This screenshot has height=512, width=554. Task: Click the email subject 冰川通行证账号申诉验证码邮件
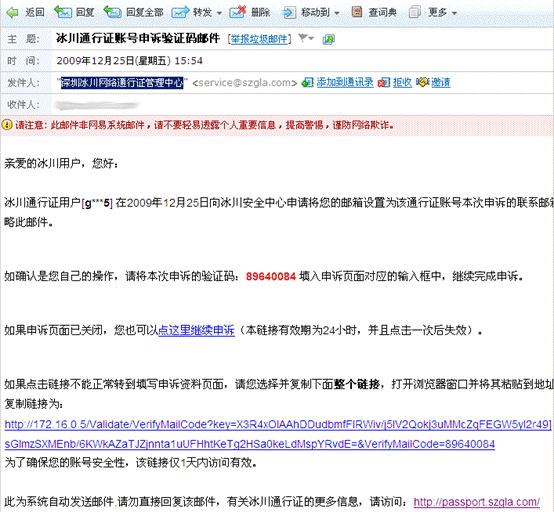pyautogui.click(x=138, y=38)
